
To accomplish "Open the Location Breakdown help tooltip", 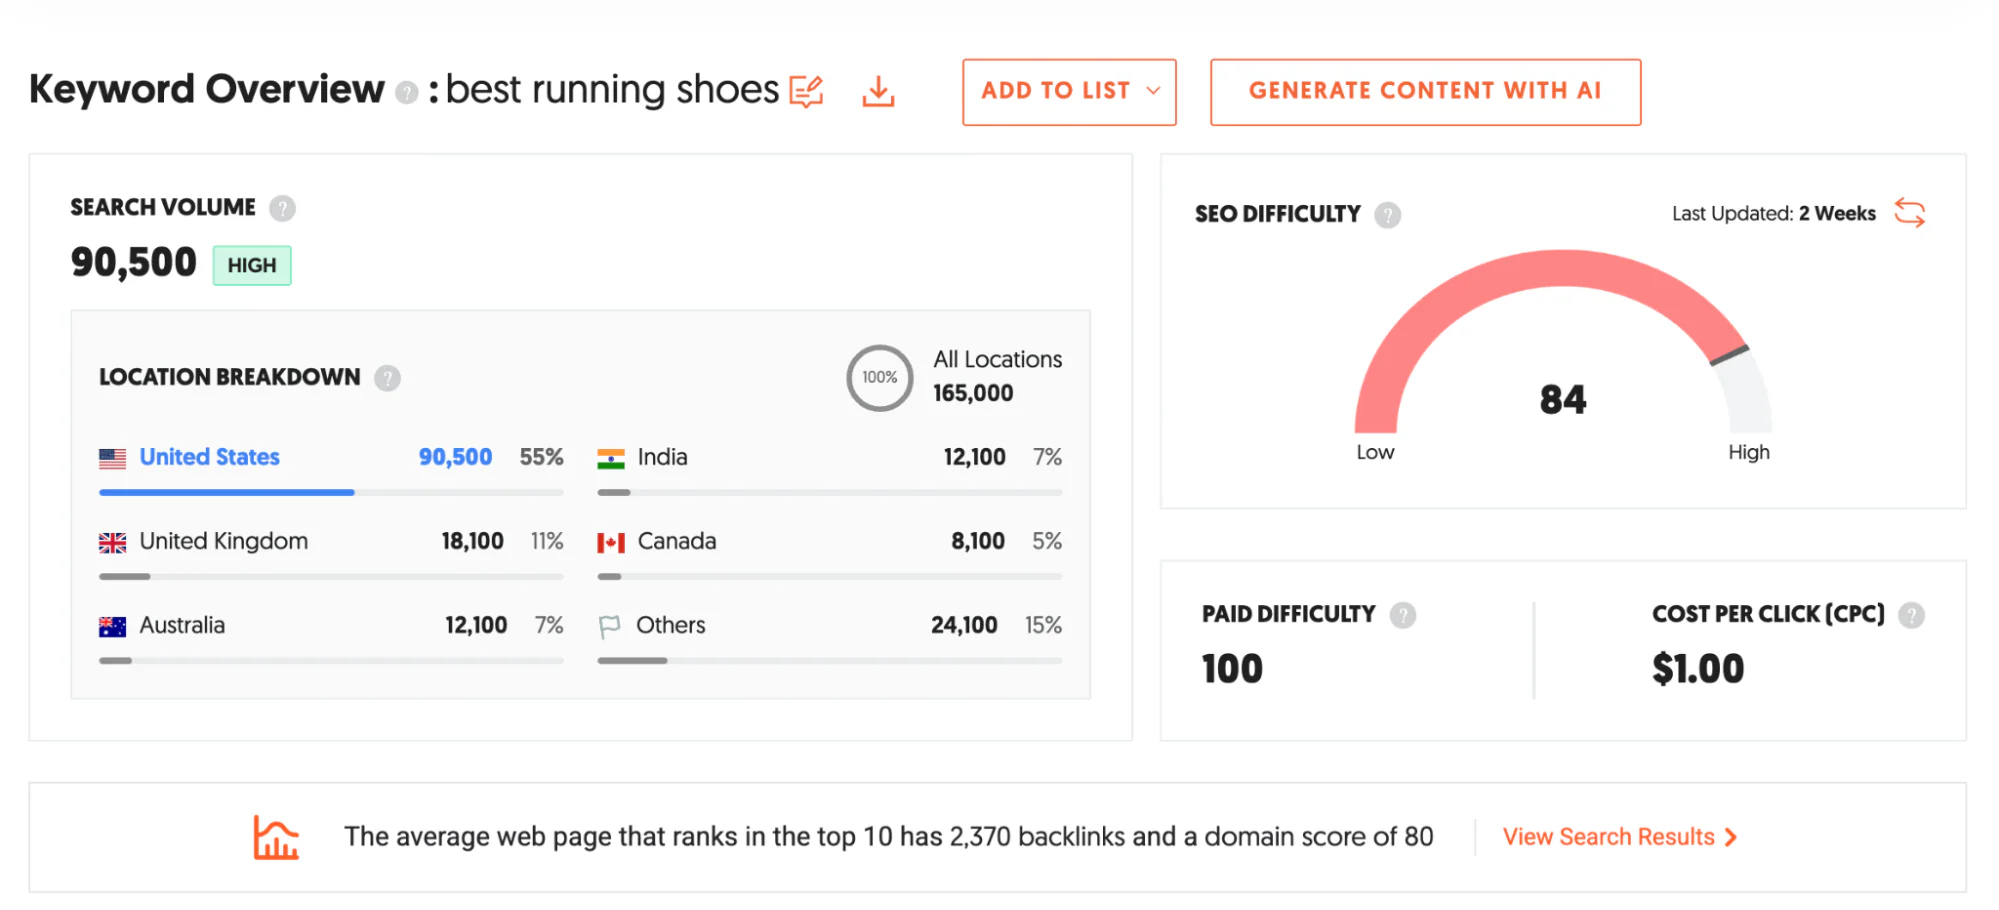I will coord(387,378).
